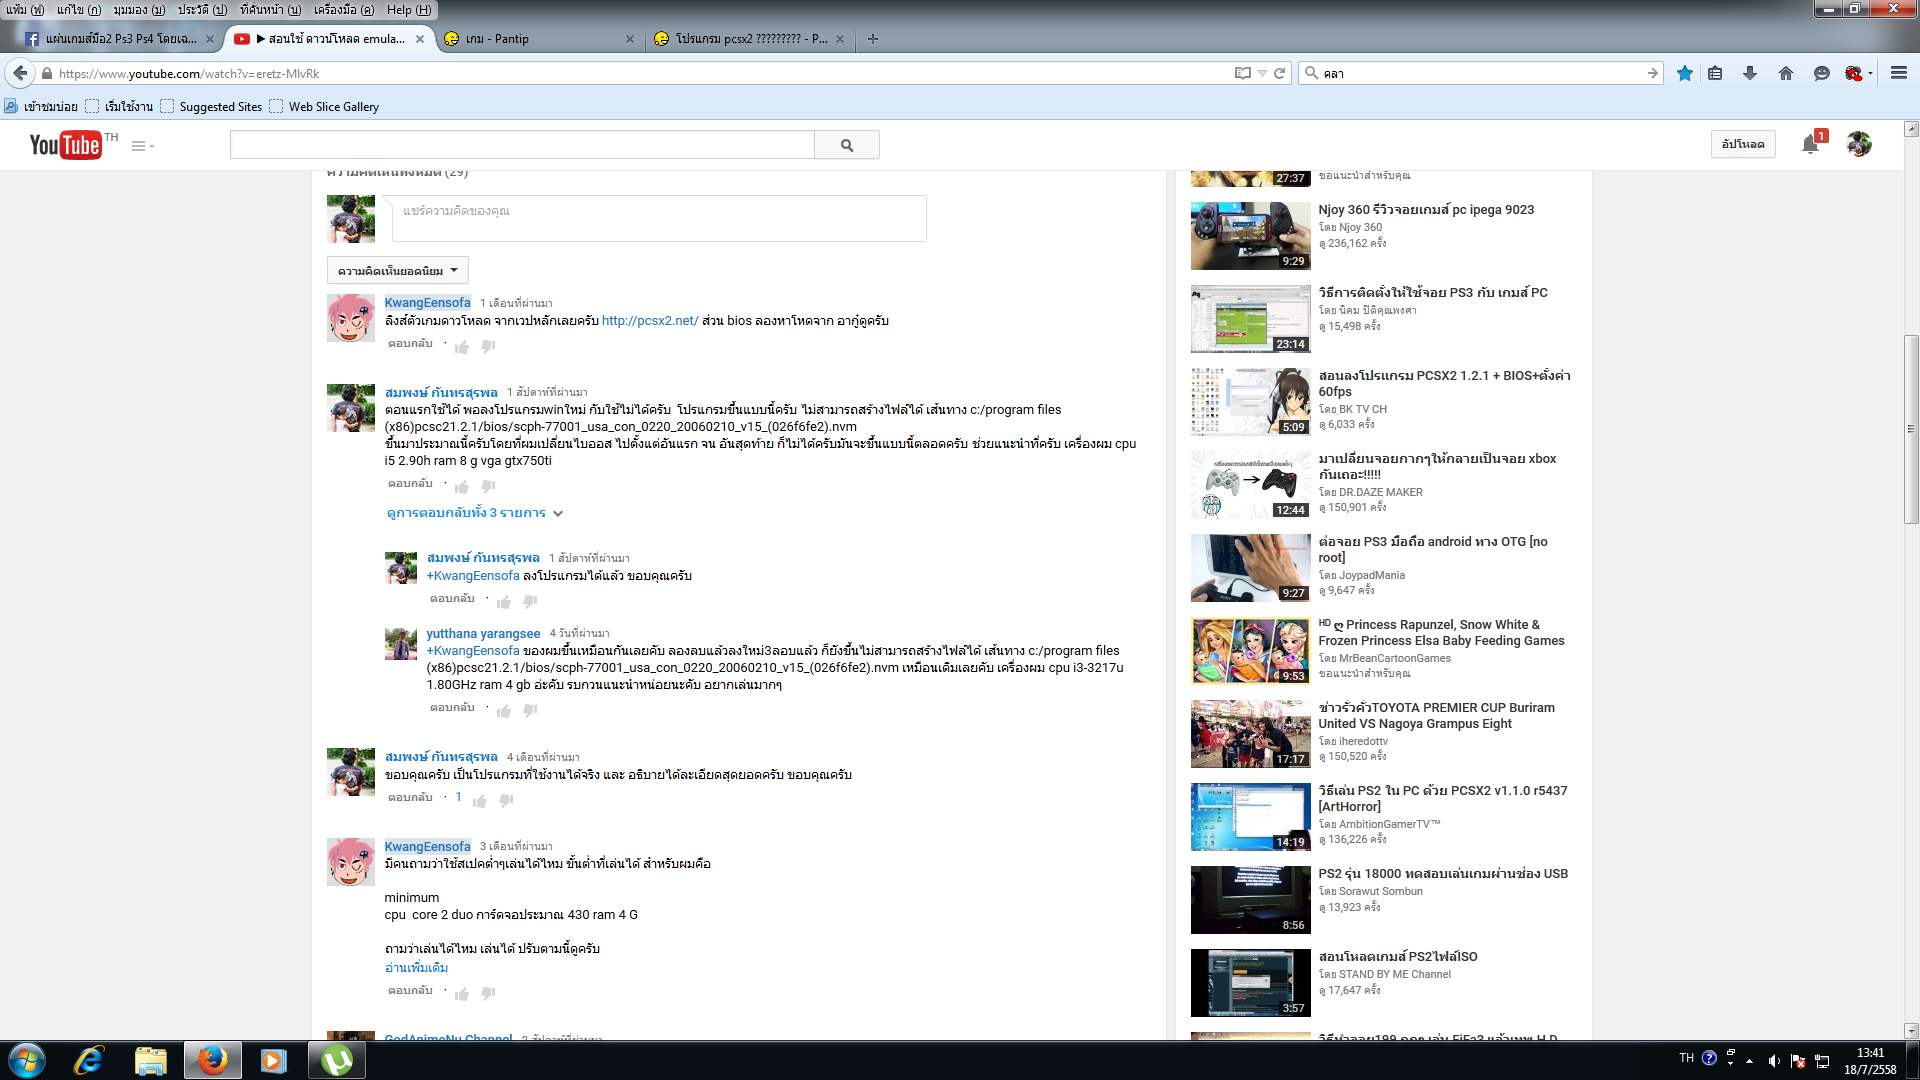The width and height of the screenshot is (1920, 1080).
Task: Open volume speaker icon in system tray
Action: [x=1773, y=1061]
